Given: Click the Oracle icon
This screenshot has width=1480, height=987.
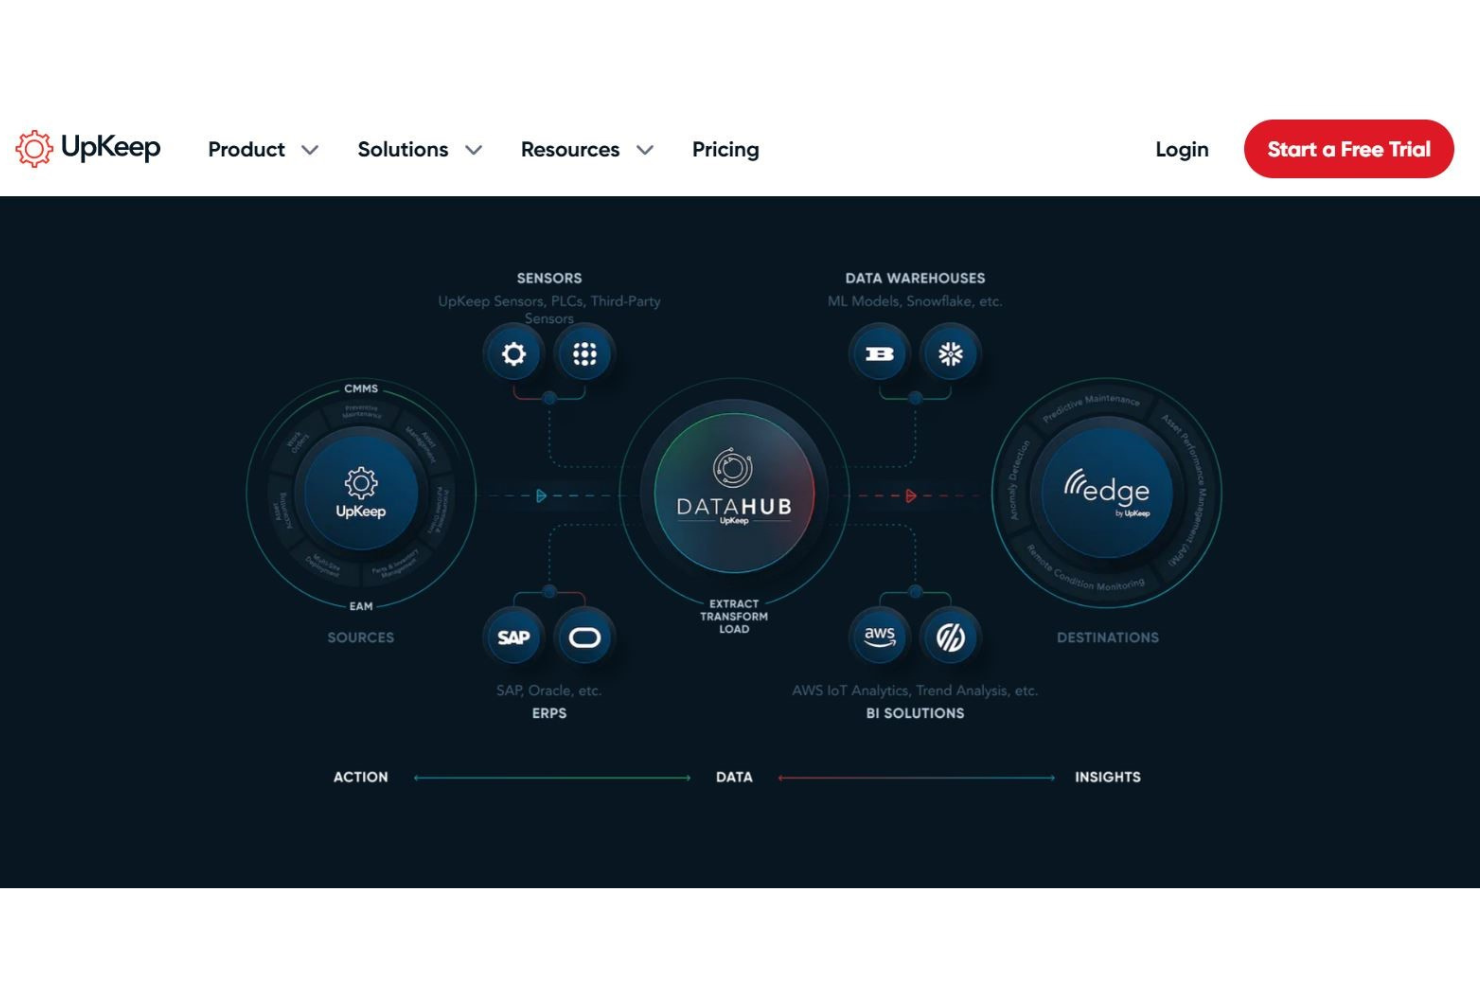Looking at the screenshot, I should click(585, 637).
